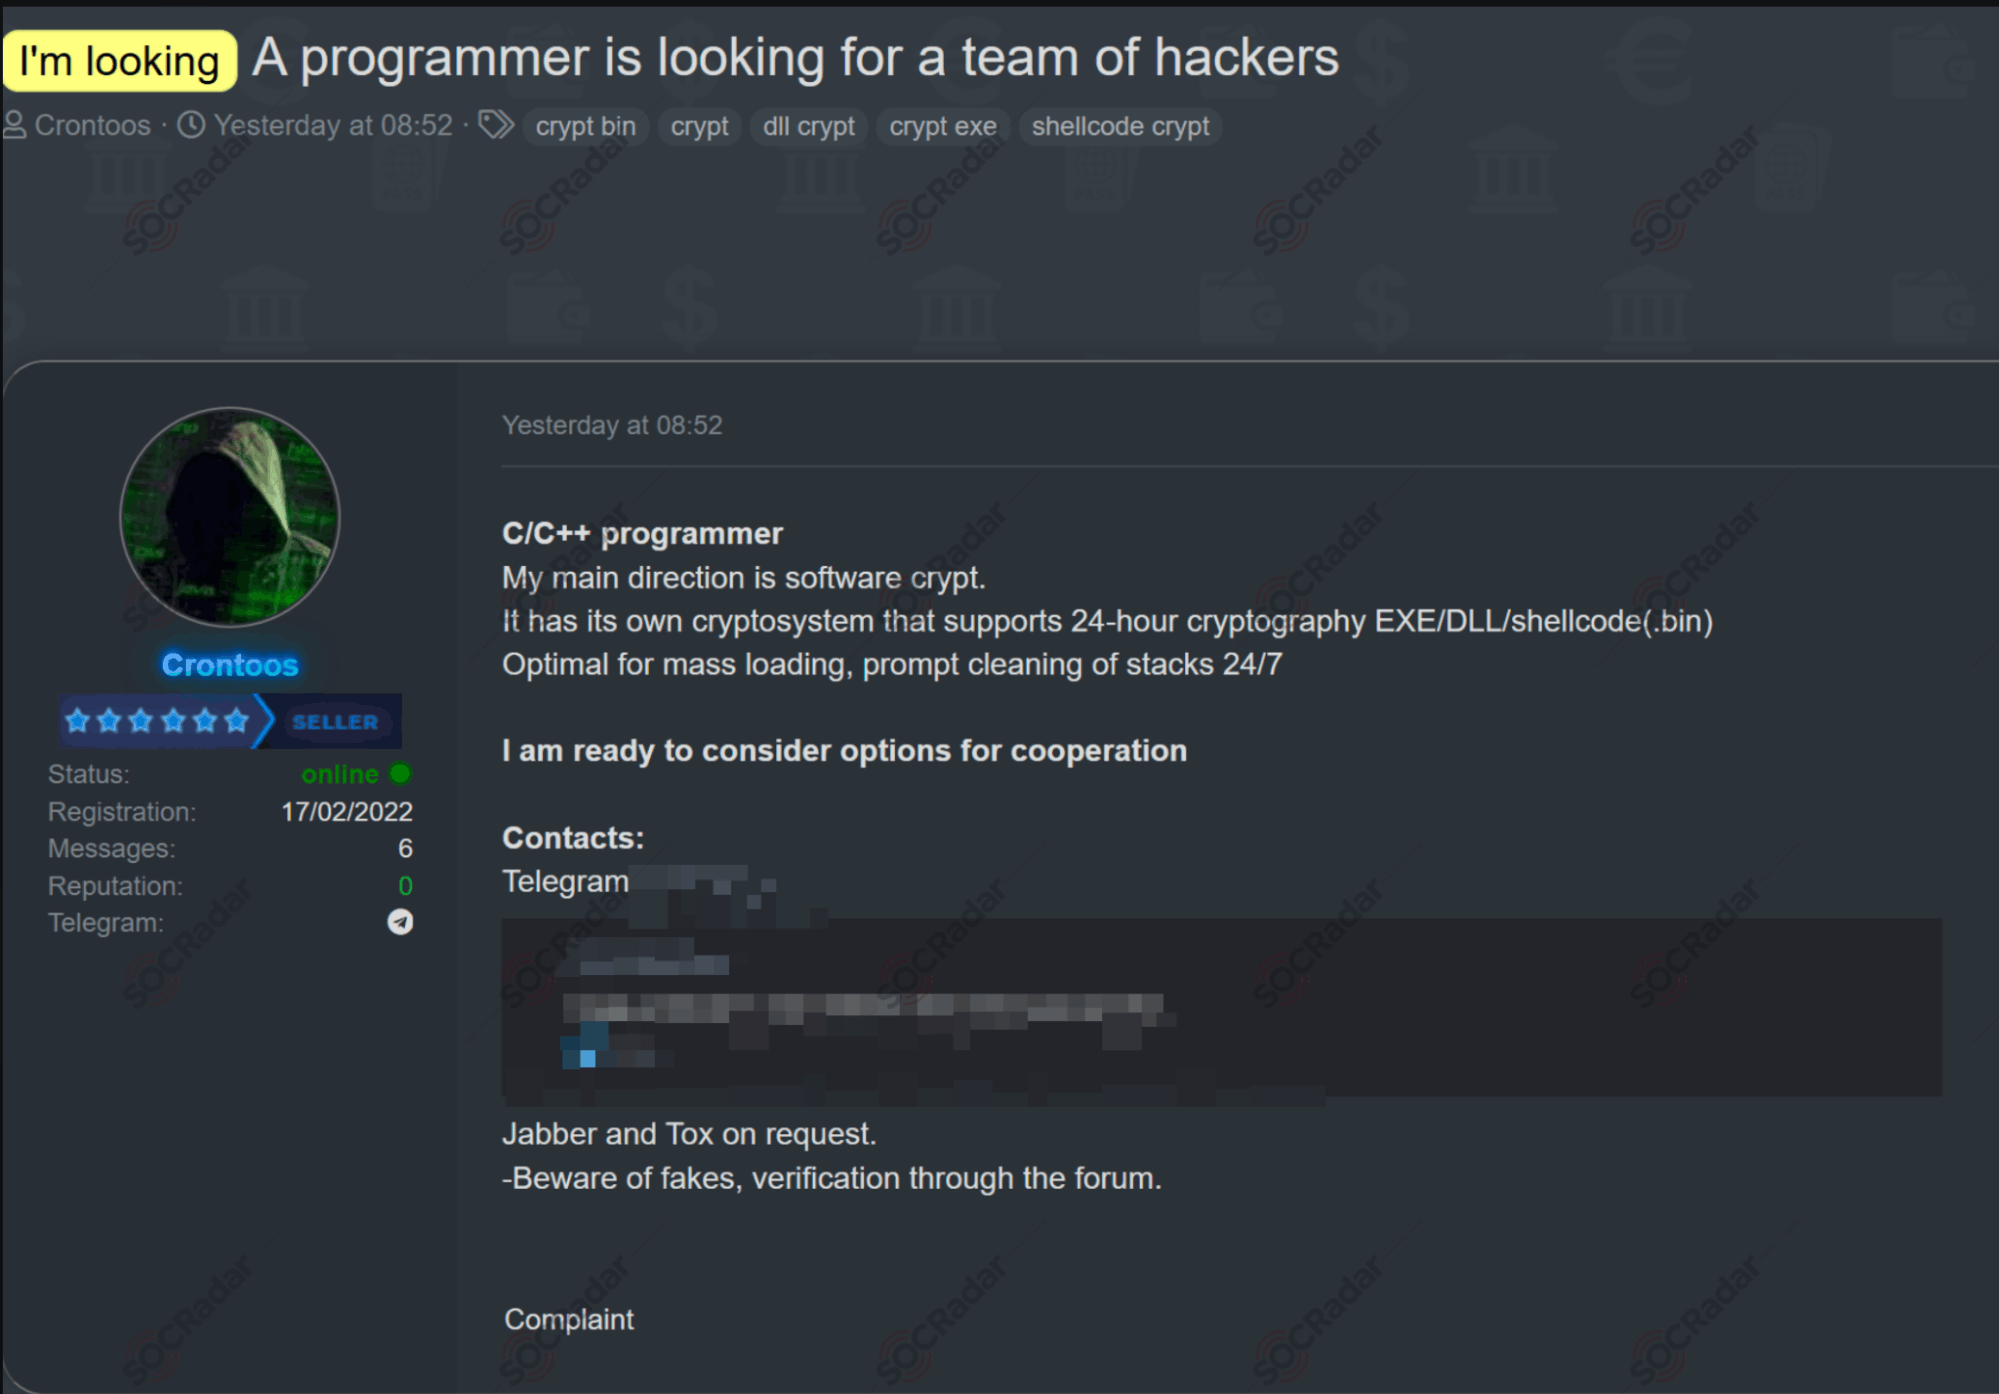
Task: Click the clock icon next to thread date
Action: click(191, 125)
